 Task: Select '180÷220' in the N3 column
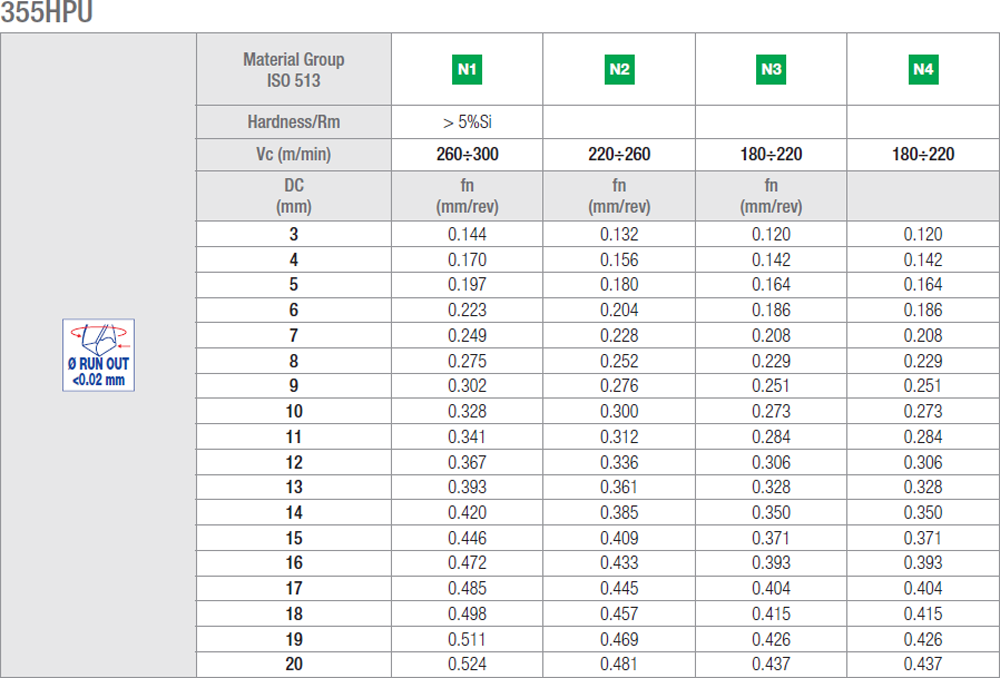click(771, 154)
